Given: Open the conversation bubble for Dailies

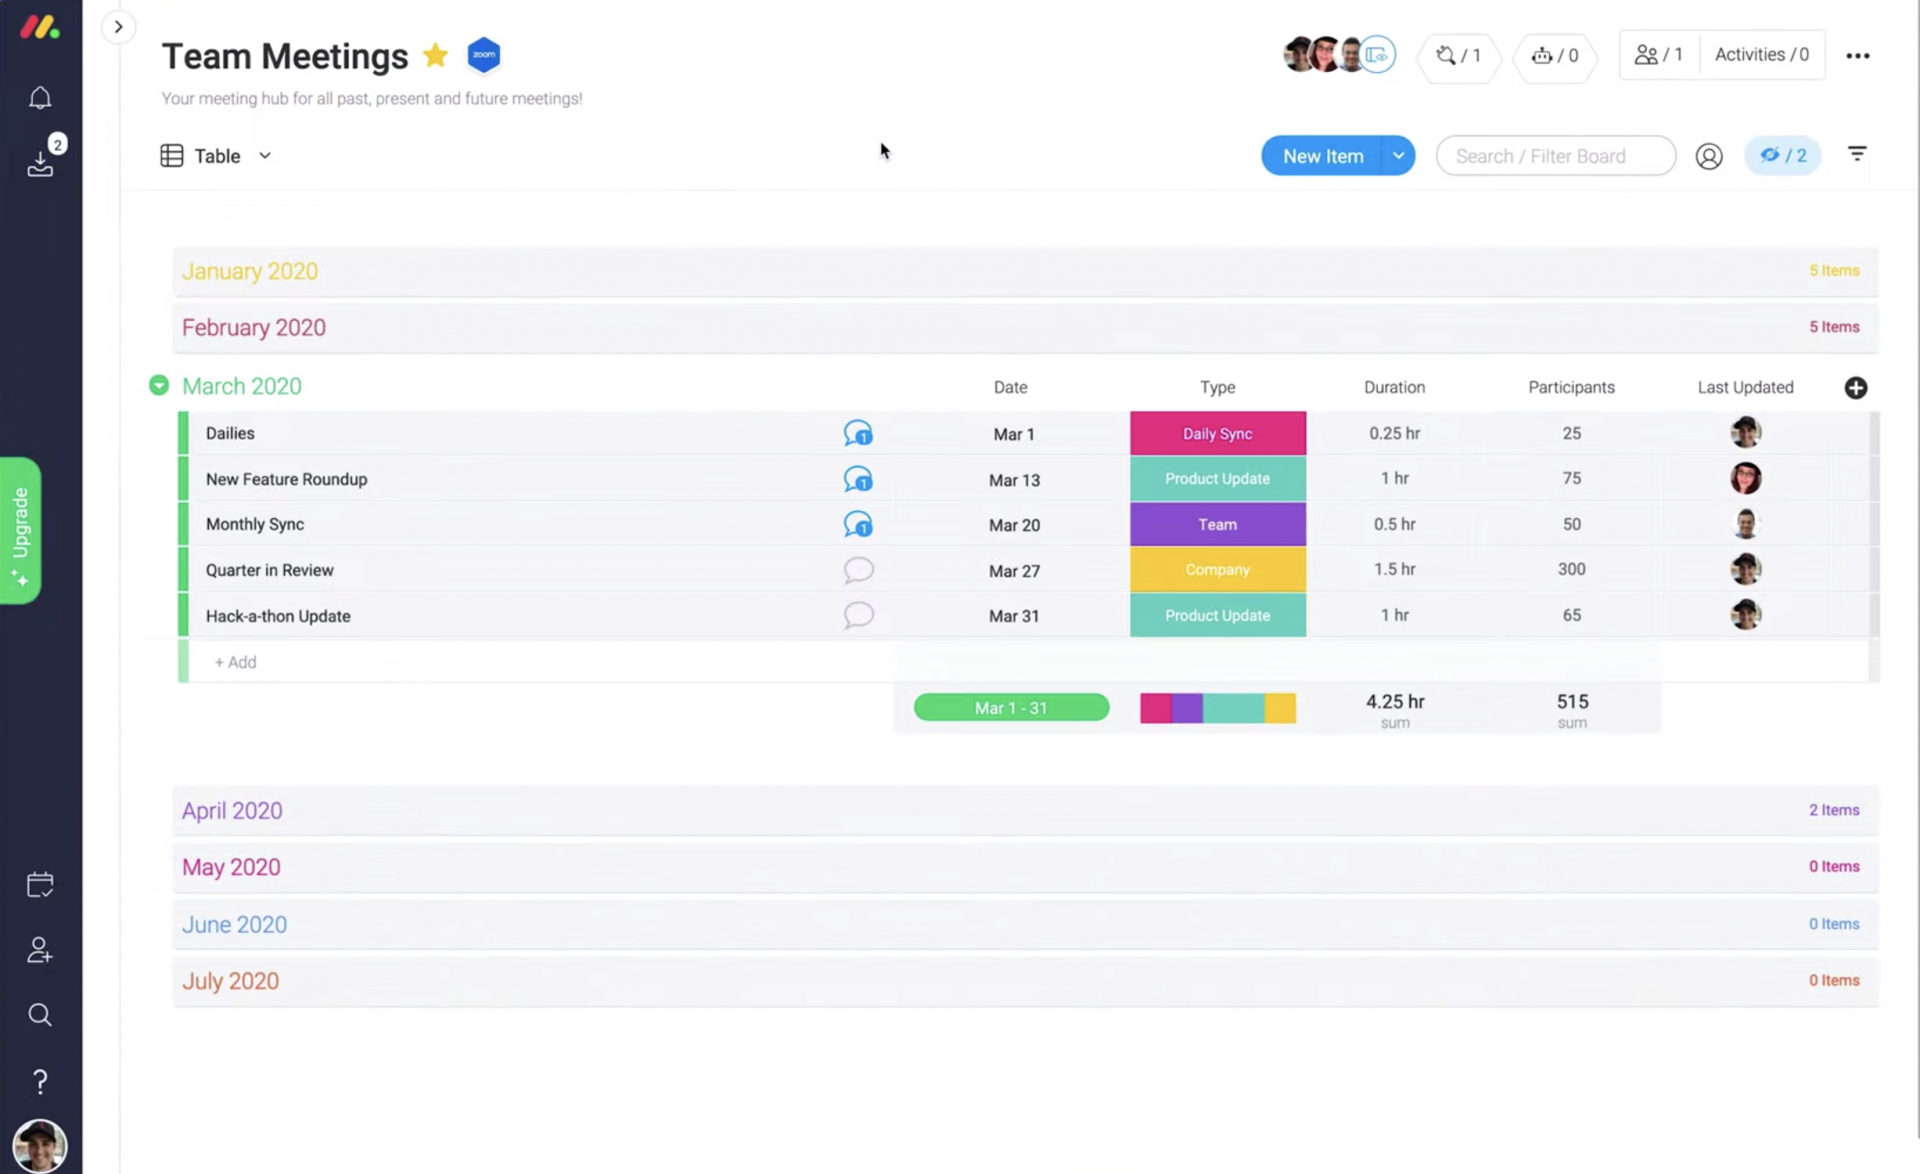Looking at the screenshot, I should point(858,433).
